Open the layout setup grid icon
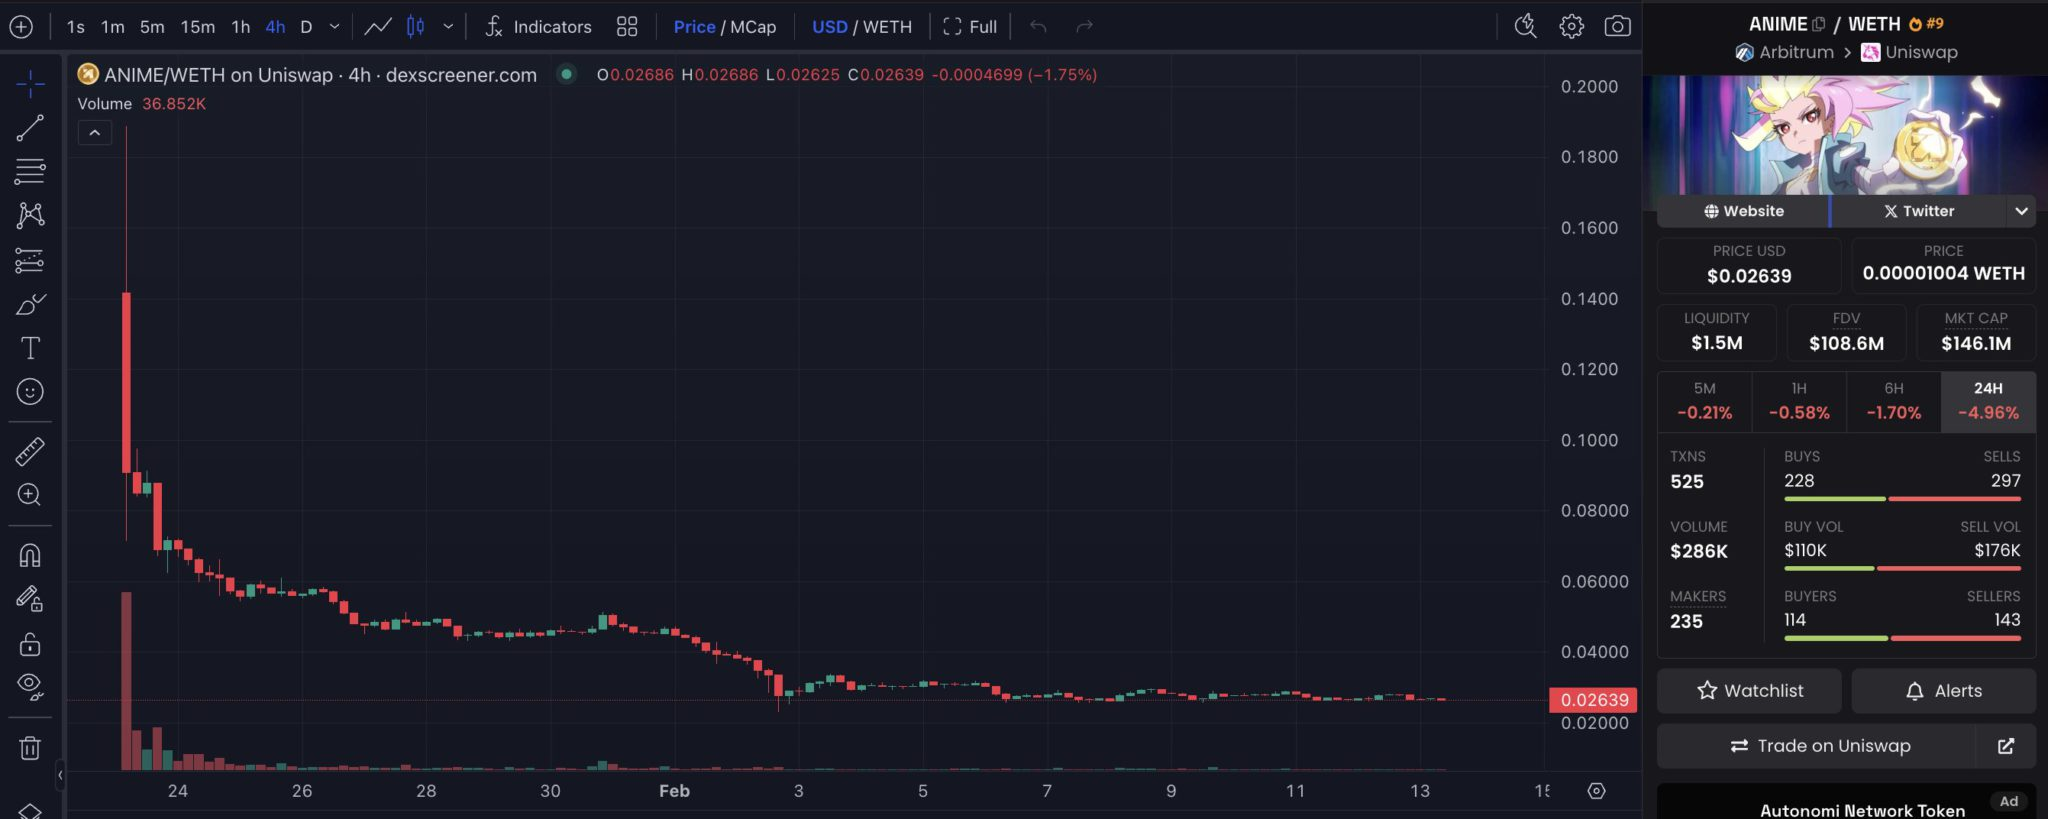The width and height of the screenshot is (2048, 819). click(627, 27)
